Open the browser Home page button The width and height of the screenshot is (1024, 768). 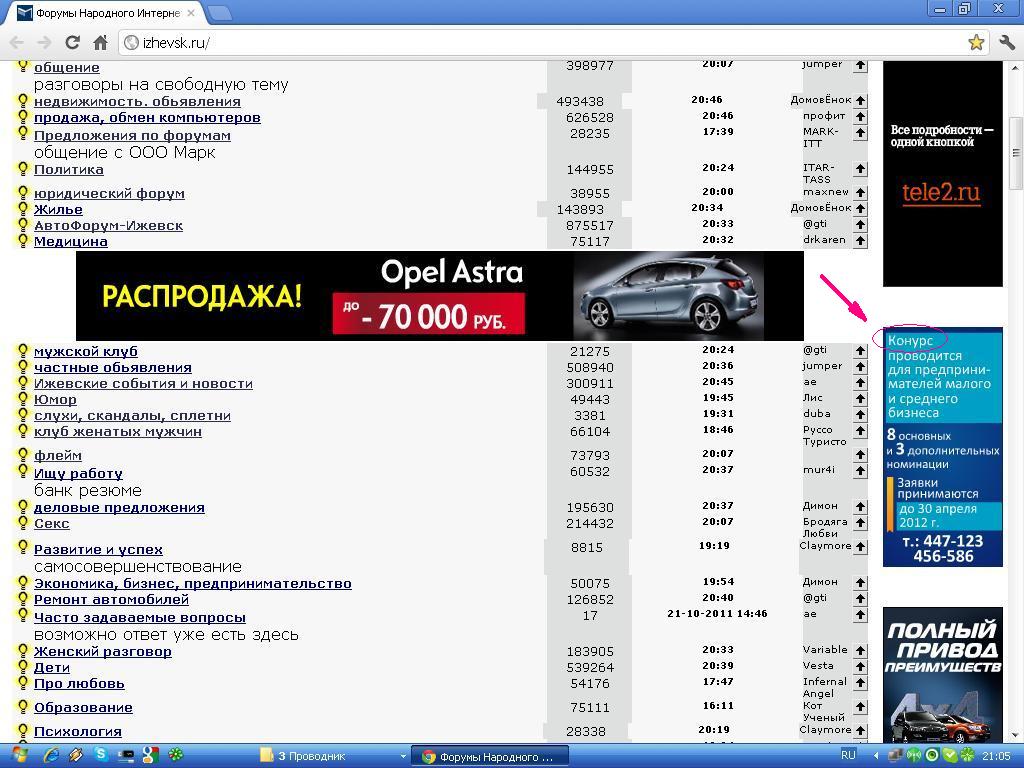click(100, 43)
